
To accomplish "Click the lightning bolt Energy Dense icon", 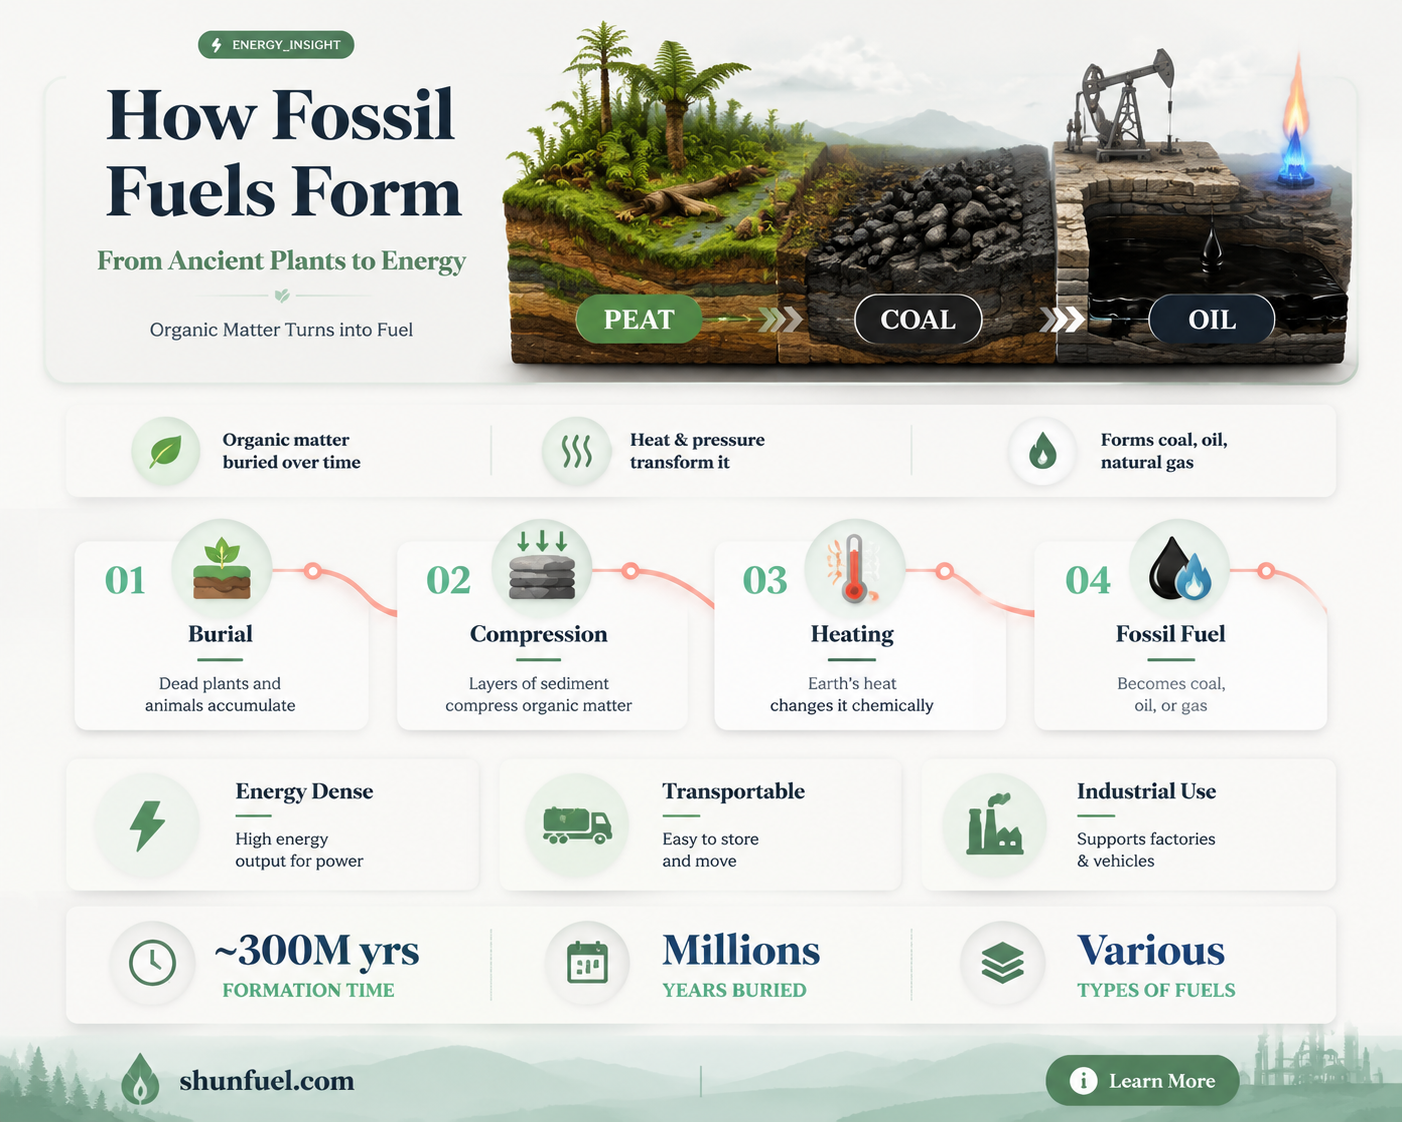I will point(147,826).
